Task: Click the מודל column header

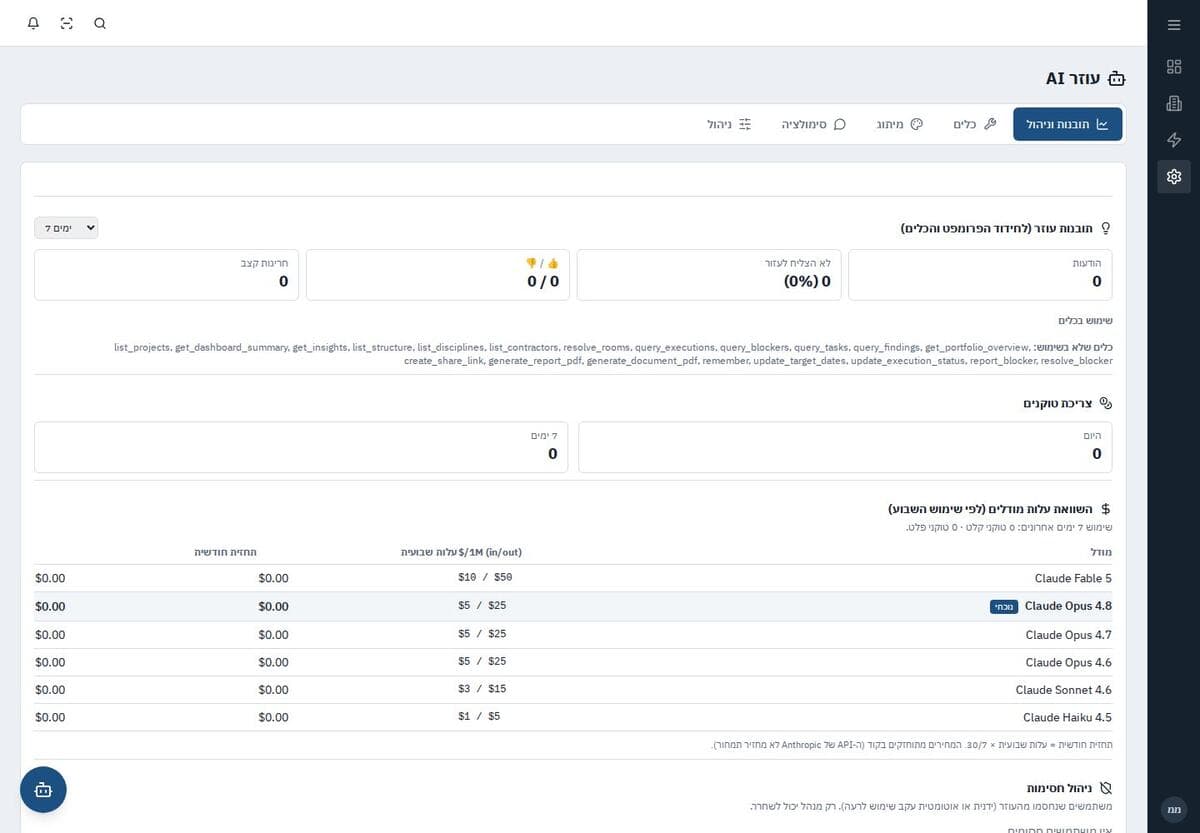Action: click(1100, 552)
